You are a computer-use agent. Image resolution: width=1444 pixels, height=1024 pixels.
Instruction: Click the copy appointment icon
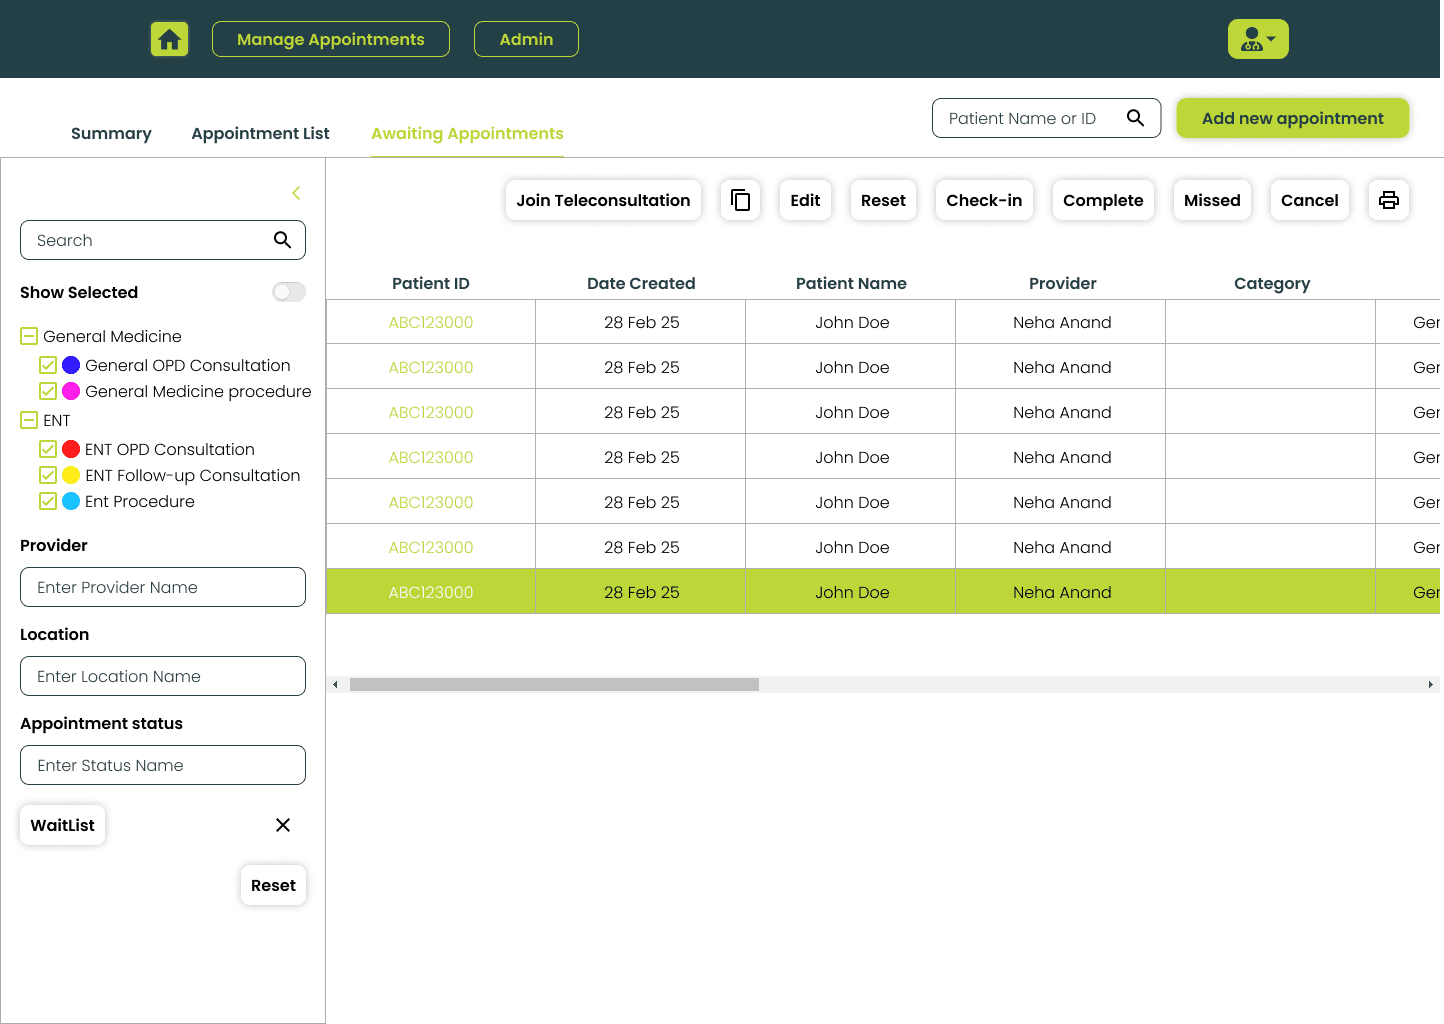coord(740,200)
